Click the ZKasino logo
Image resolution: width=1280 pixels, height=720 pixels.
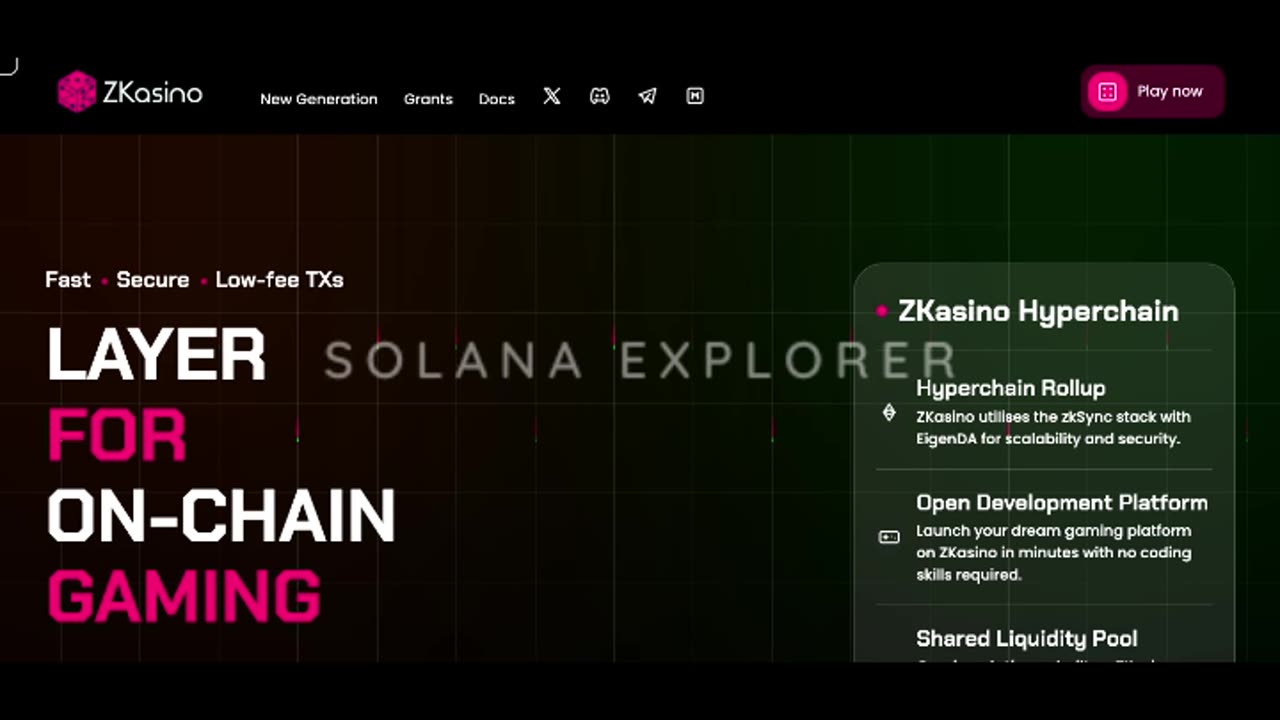point(130,92)
